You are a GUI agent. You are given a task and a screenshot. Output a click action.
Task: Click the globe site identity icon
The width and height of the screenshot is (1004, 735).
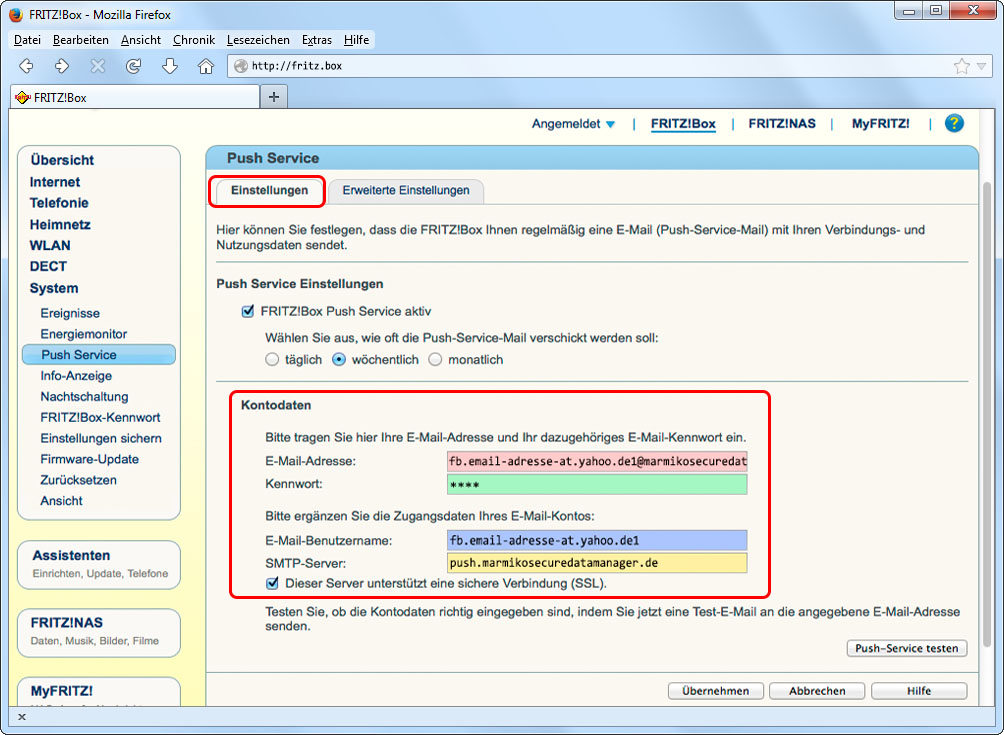(x=241, y=66)
